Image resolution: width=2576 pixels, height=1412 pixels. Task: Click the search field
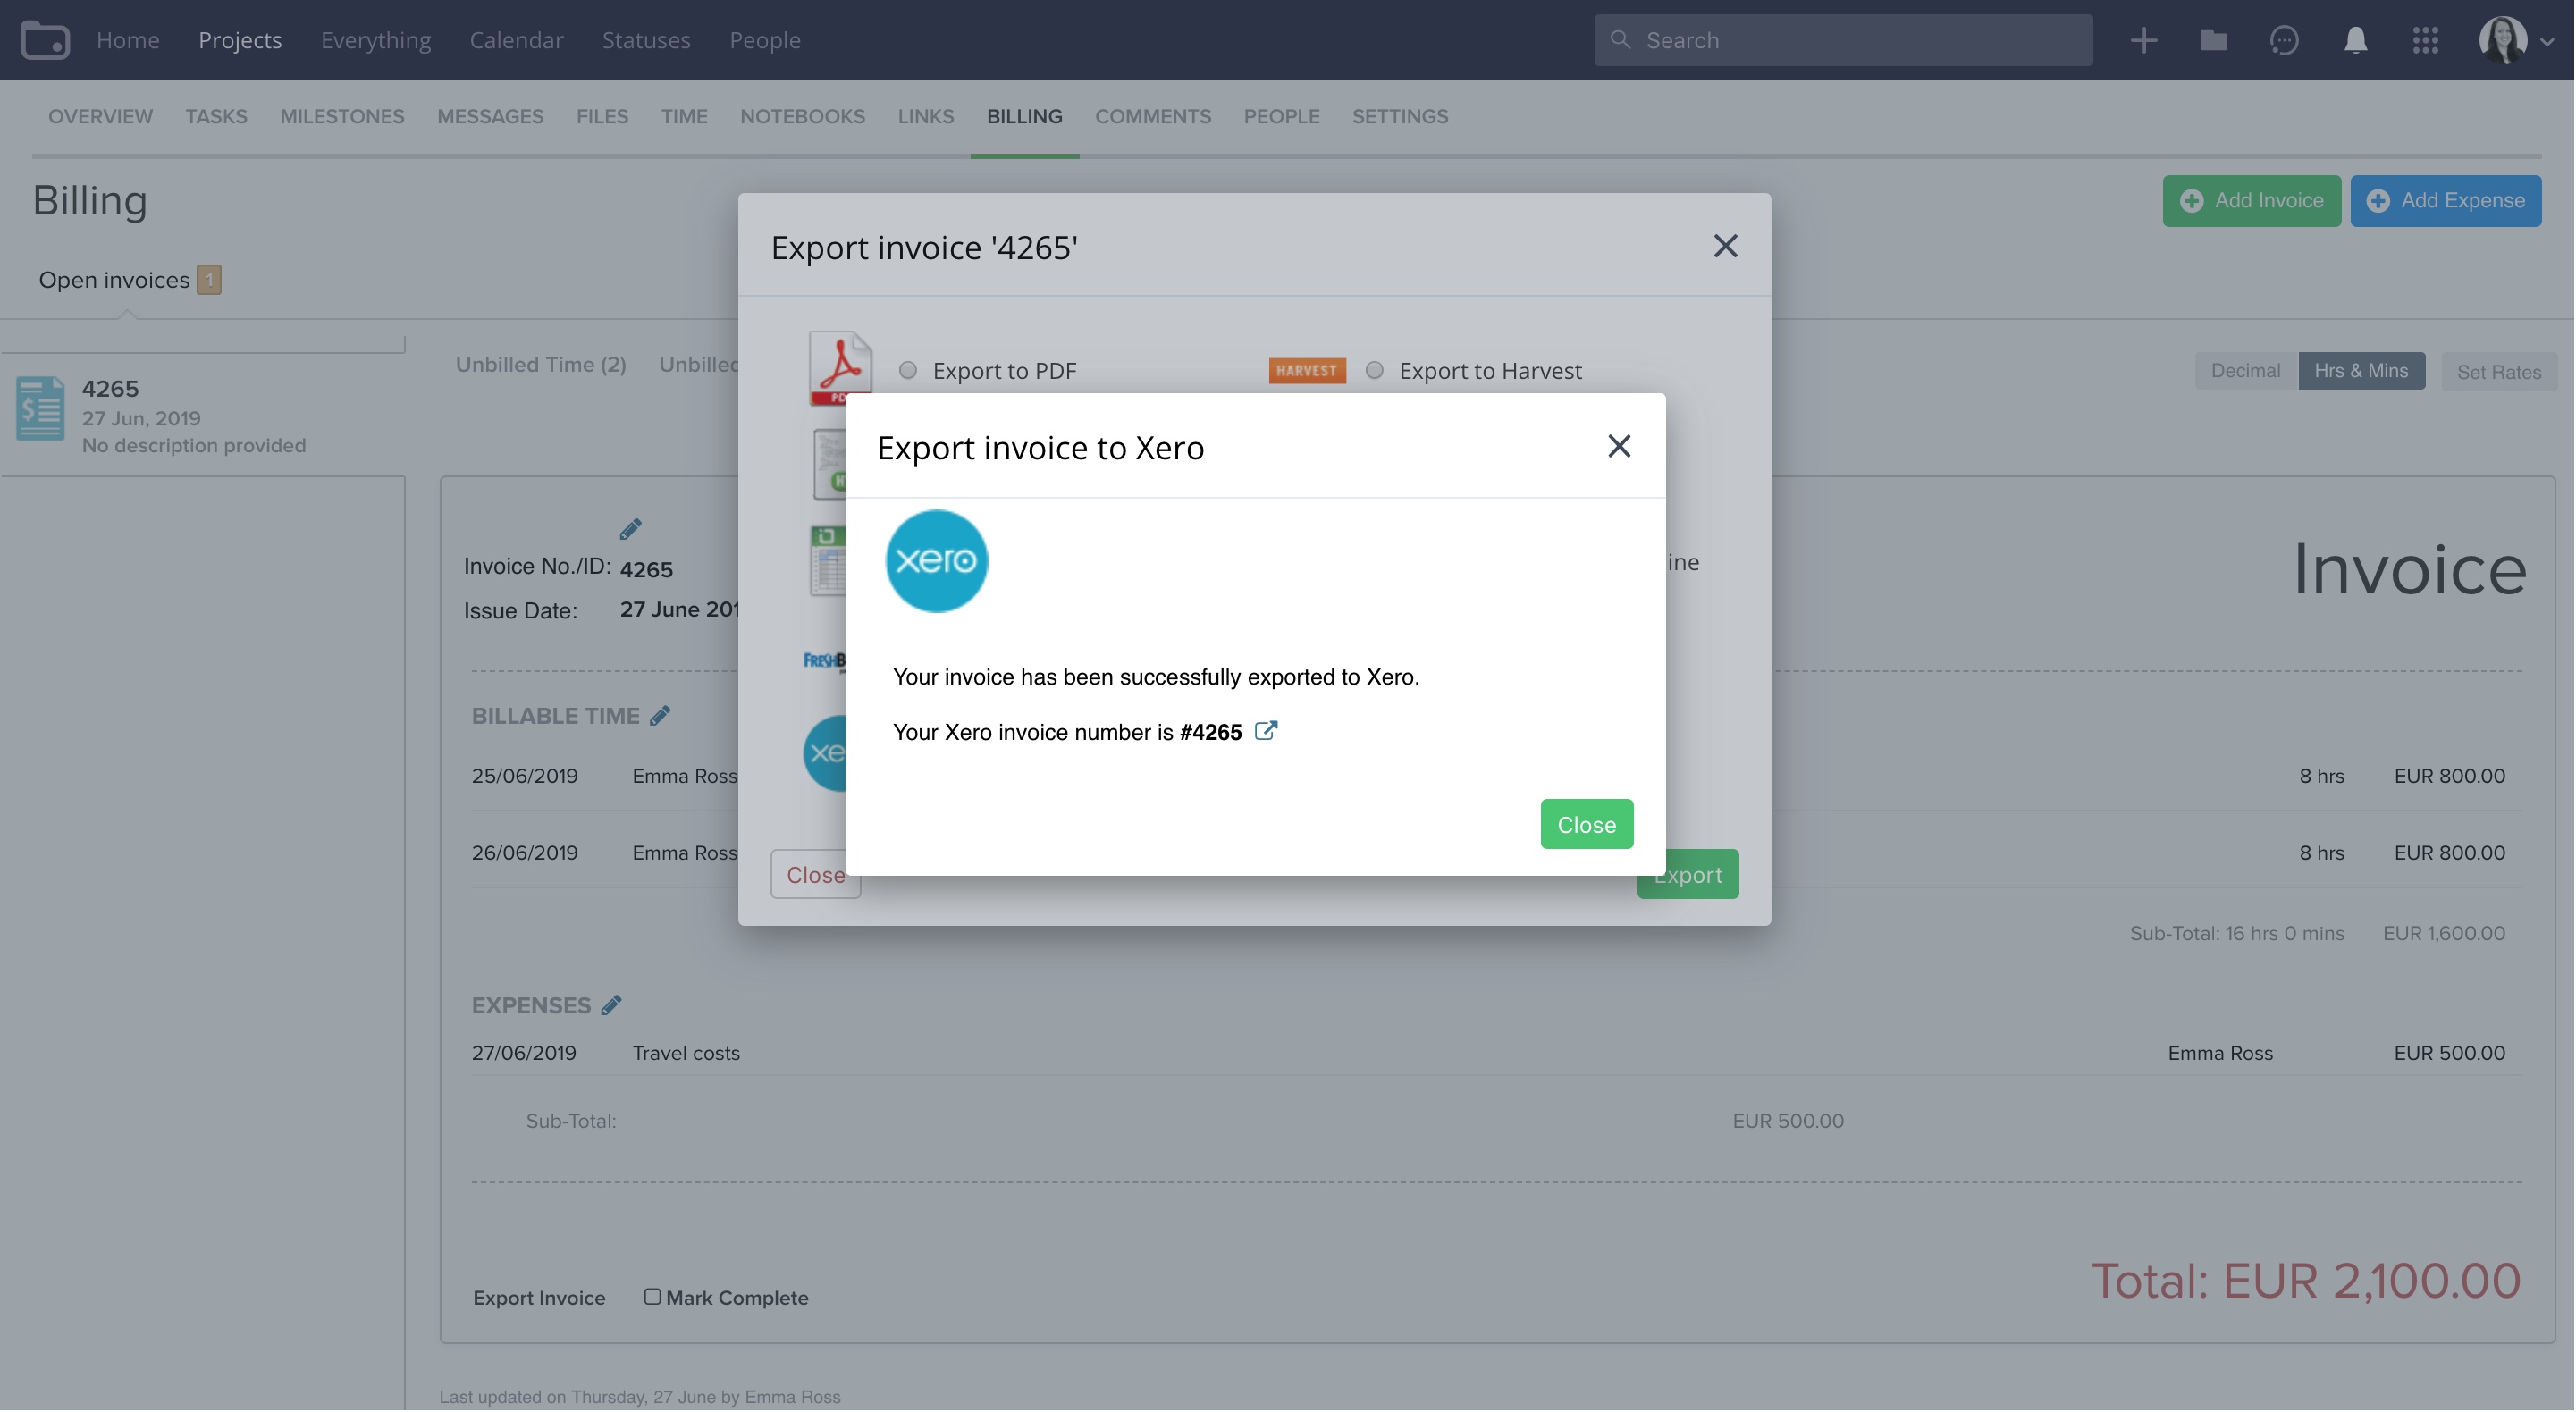tap(1842, 40)
